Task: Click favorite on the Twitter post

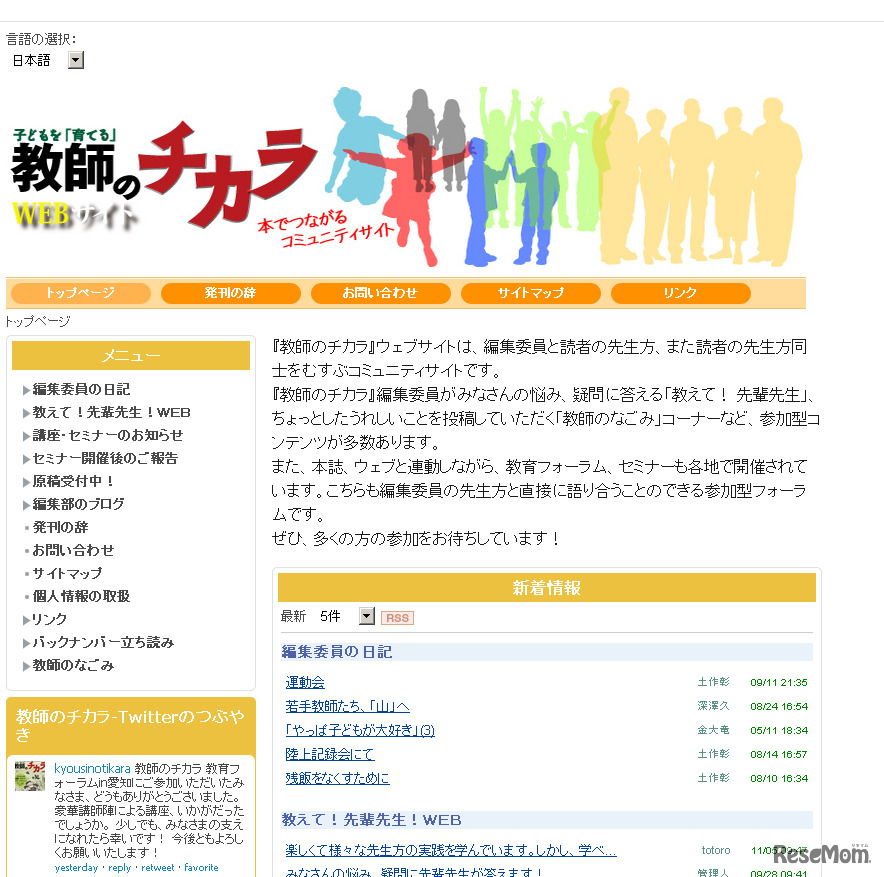Action: 199,868
